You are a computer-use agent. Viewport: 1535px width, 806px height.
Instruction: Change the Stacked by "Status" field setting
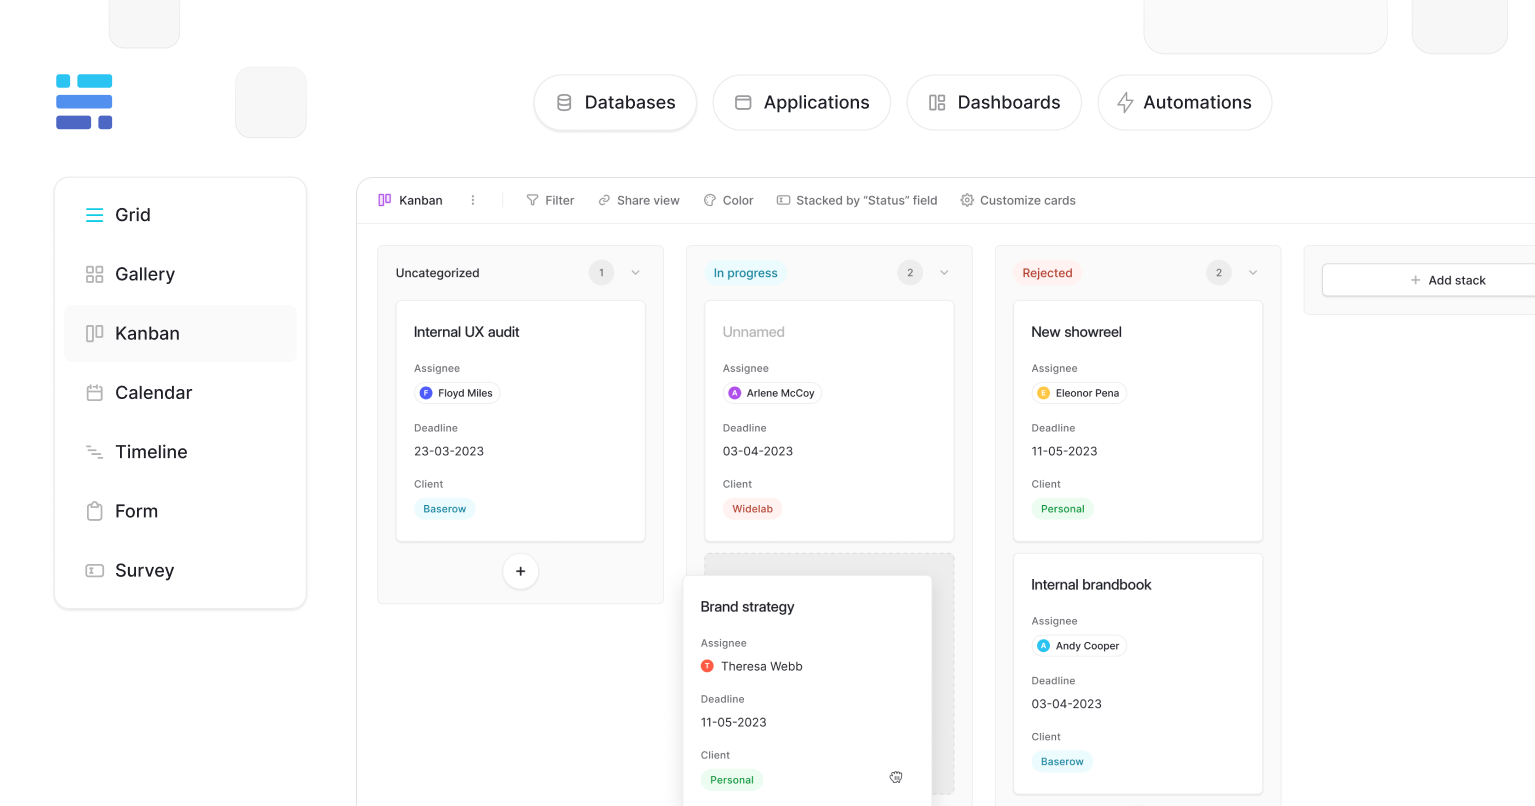857,200
